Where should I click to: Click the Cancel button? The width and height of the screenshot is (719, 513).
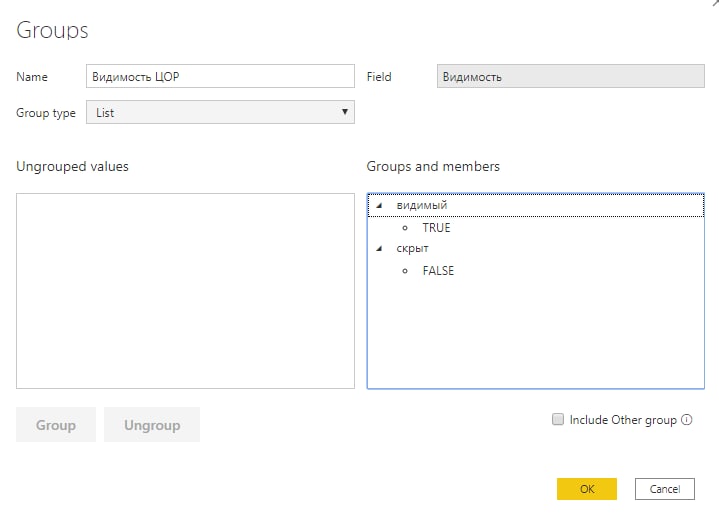pos(665,489)
